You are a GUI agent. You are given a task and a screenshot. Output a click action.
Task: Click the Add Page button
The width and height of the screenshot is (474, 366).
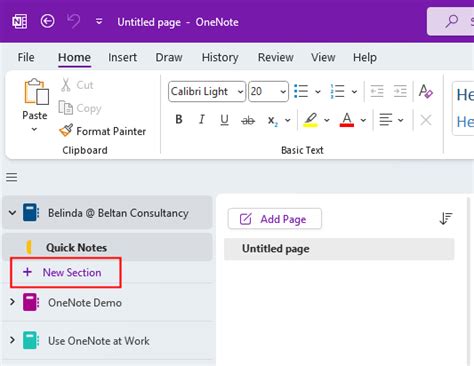coord(275,219)
